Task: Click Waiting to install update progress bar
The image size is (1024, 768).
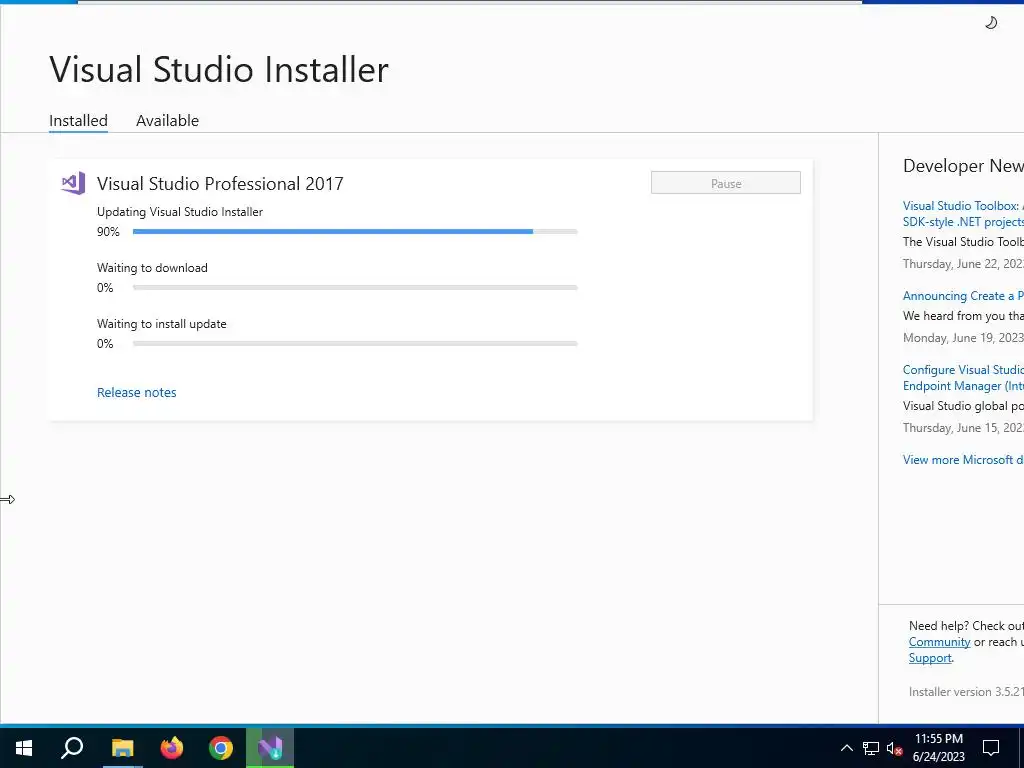Action: (355, 344)
